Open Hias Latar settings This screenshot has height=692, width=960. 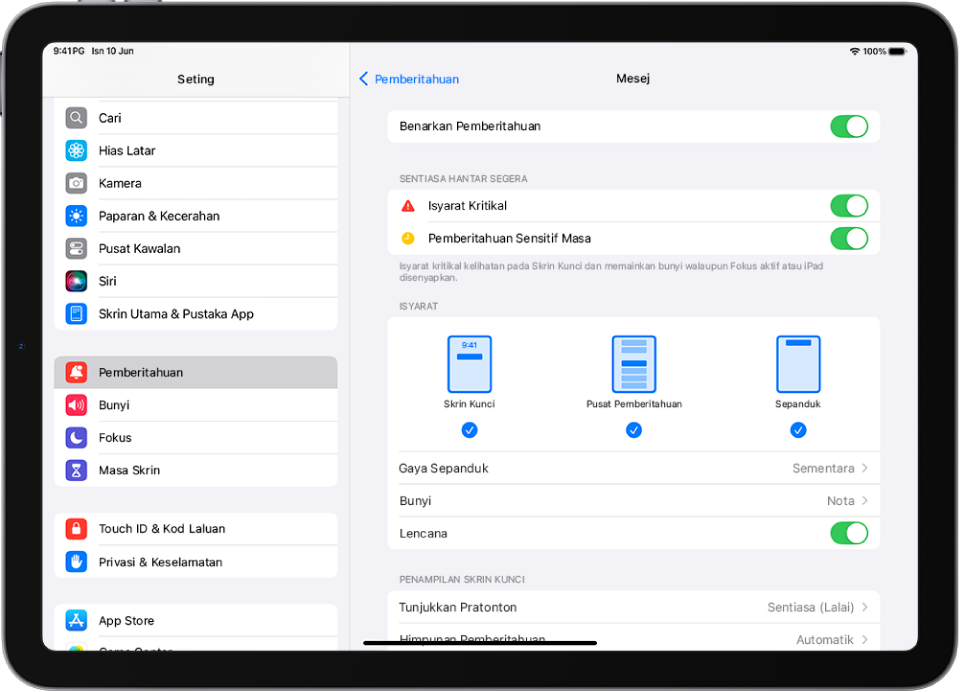click(196, 150)
